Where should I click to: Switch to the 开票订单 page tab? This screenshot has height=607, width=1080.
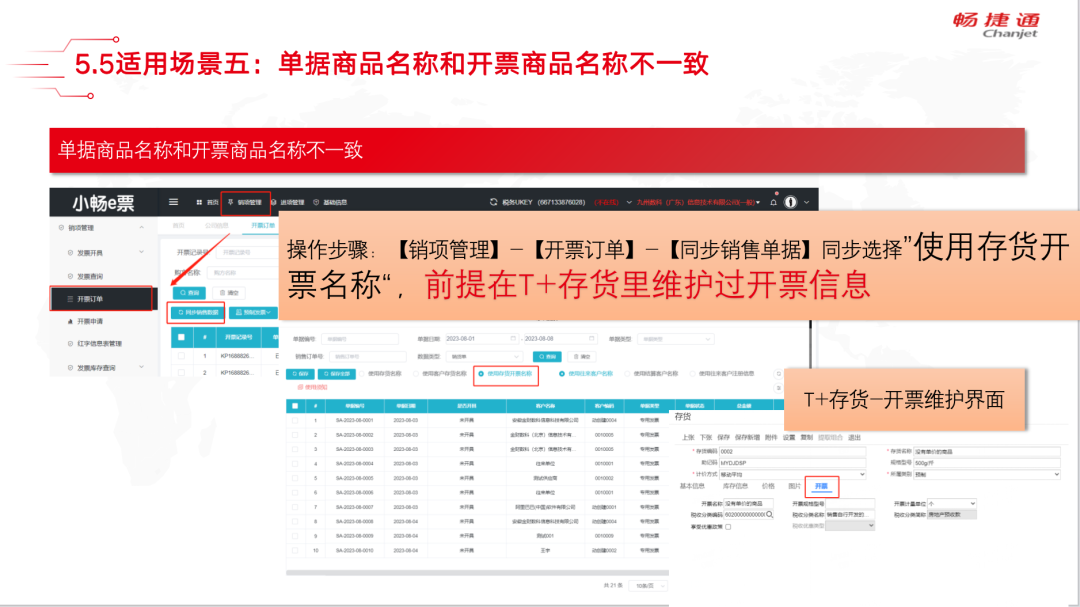pyautogui.click(x=262, y=225)
